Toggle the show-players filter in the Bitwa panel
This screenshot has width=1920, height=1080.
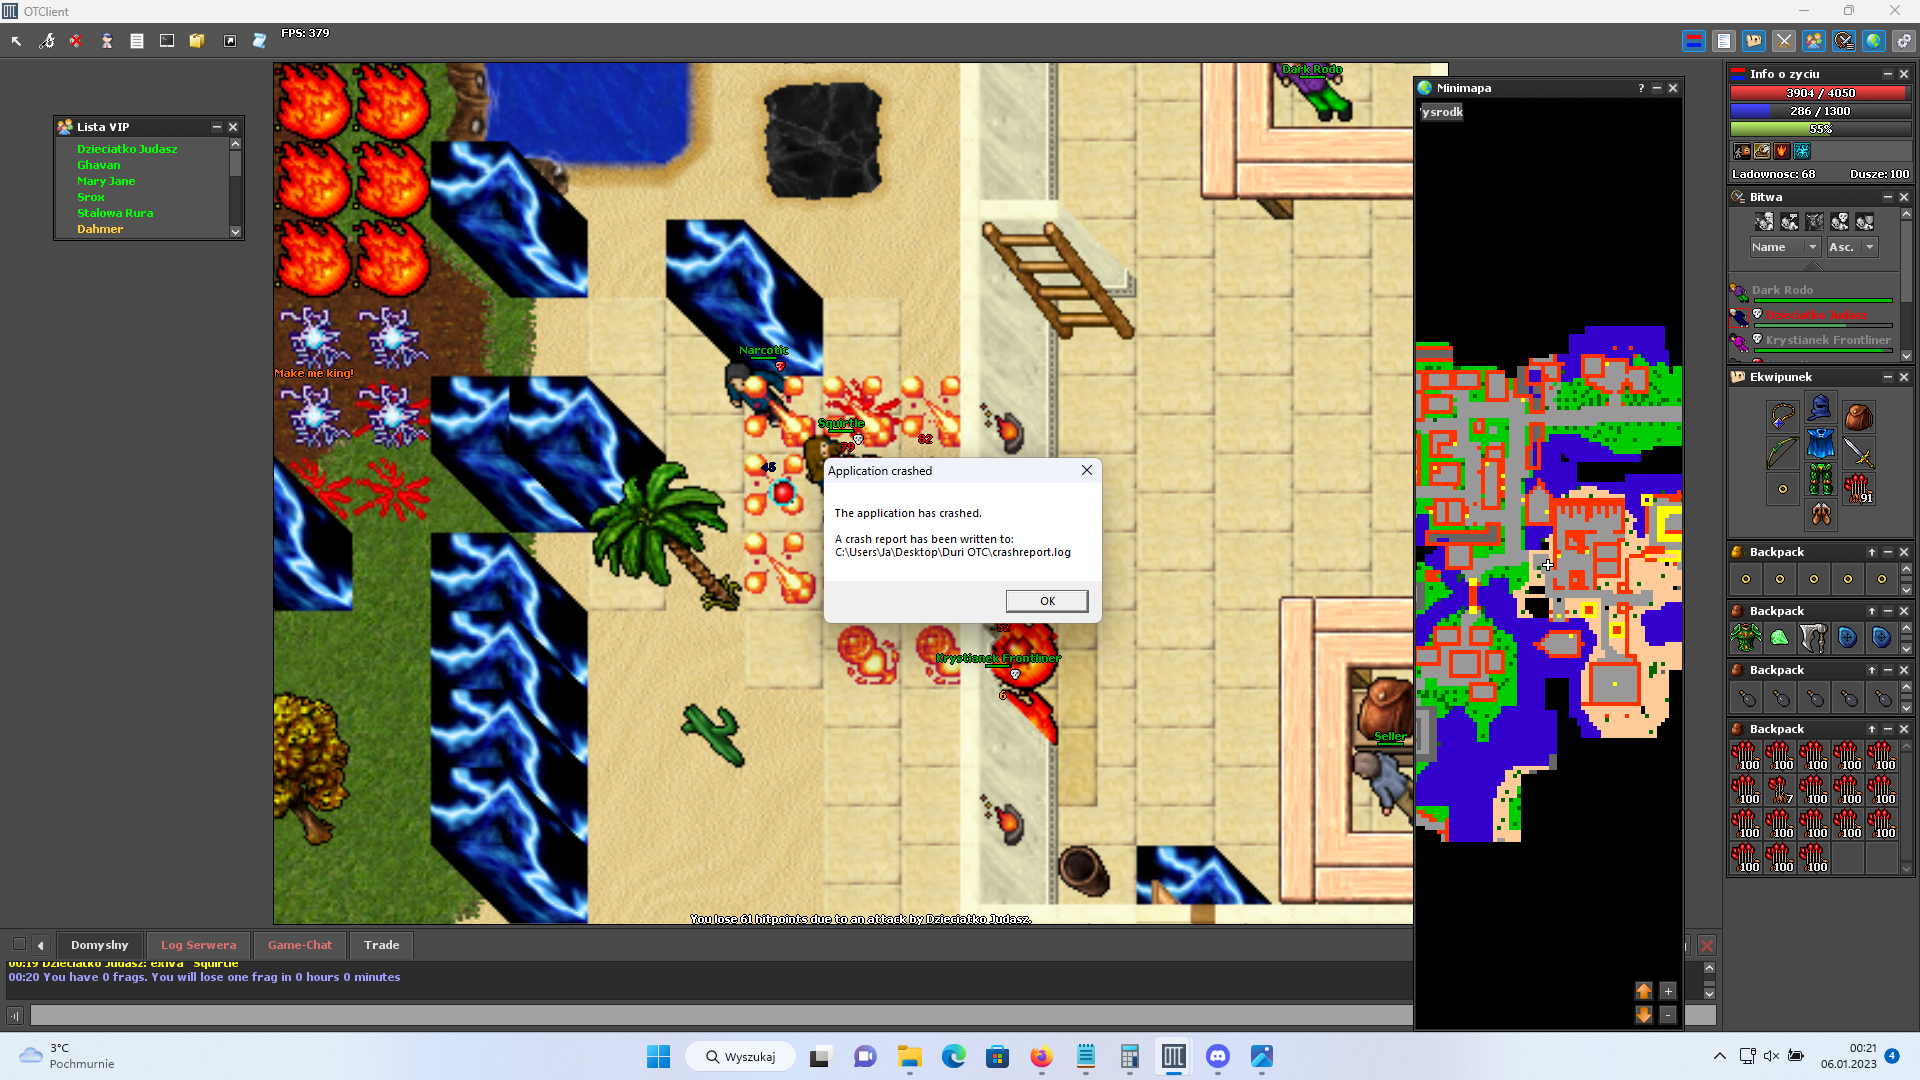tap(1765, 222)
